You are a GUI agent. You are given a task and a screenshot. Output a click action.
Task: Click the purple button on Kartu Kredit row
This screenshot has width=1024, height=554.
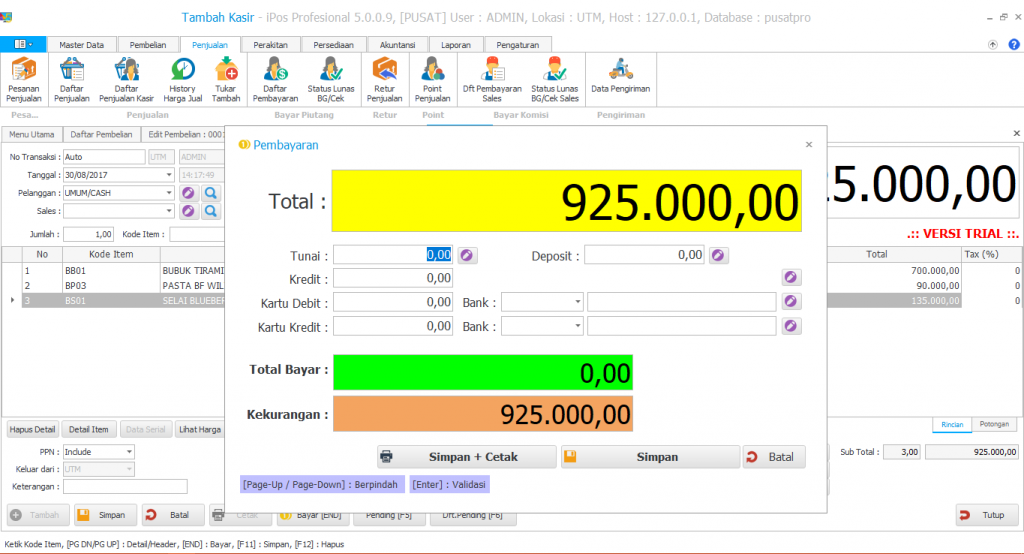point(791,326)
